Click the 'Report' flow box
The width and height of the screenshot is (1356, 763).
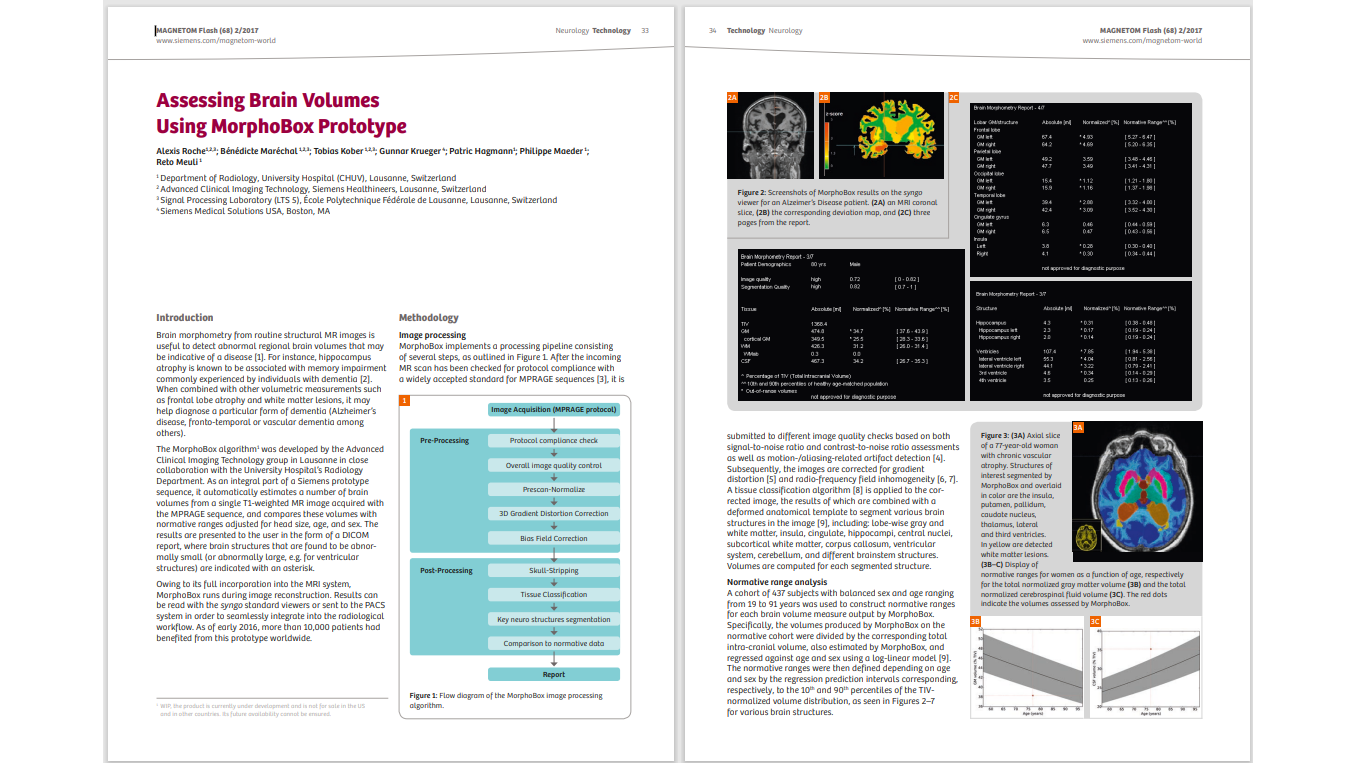pyautogui.click(x=554, y=674)
